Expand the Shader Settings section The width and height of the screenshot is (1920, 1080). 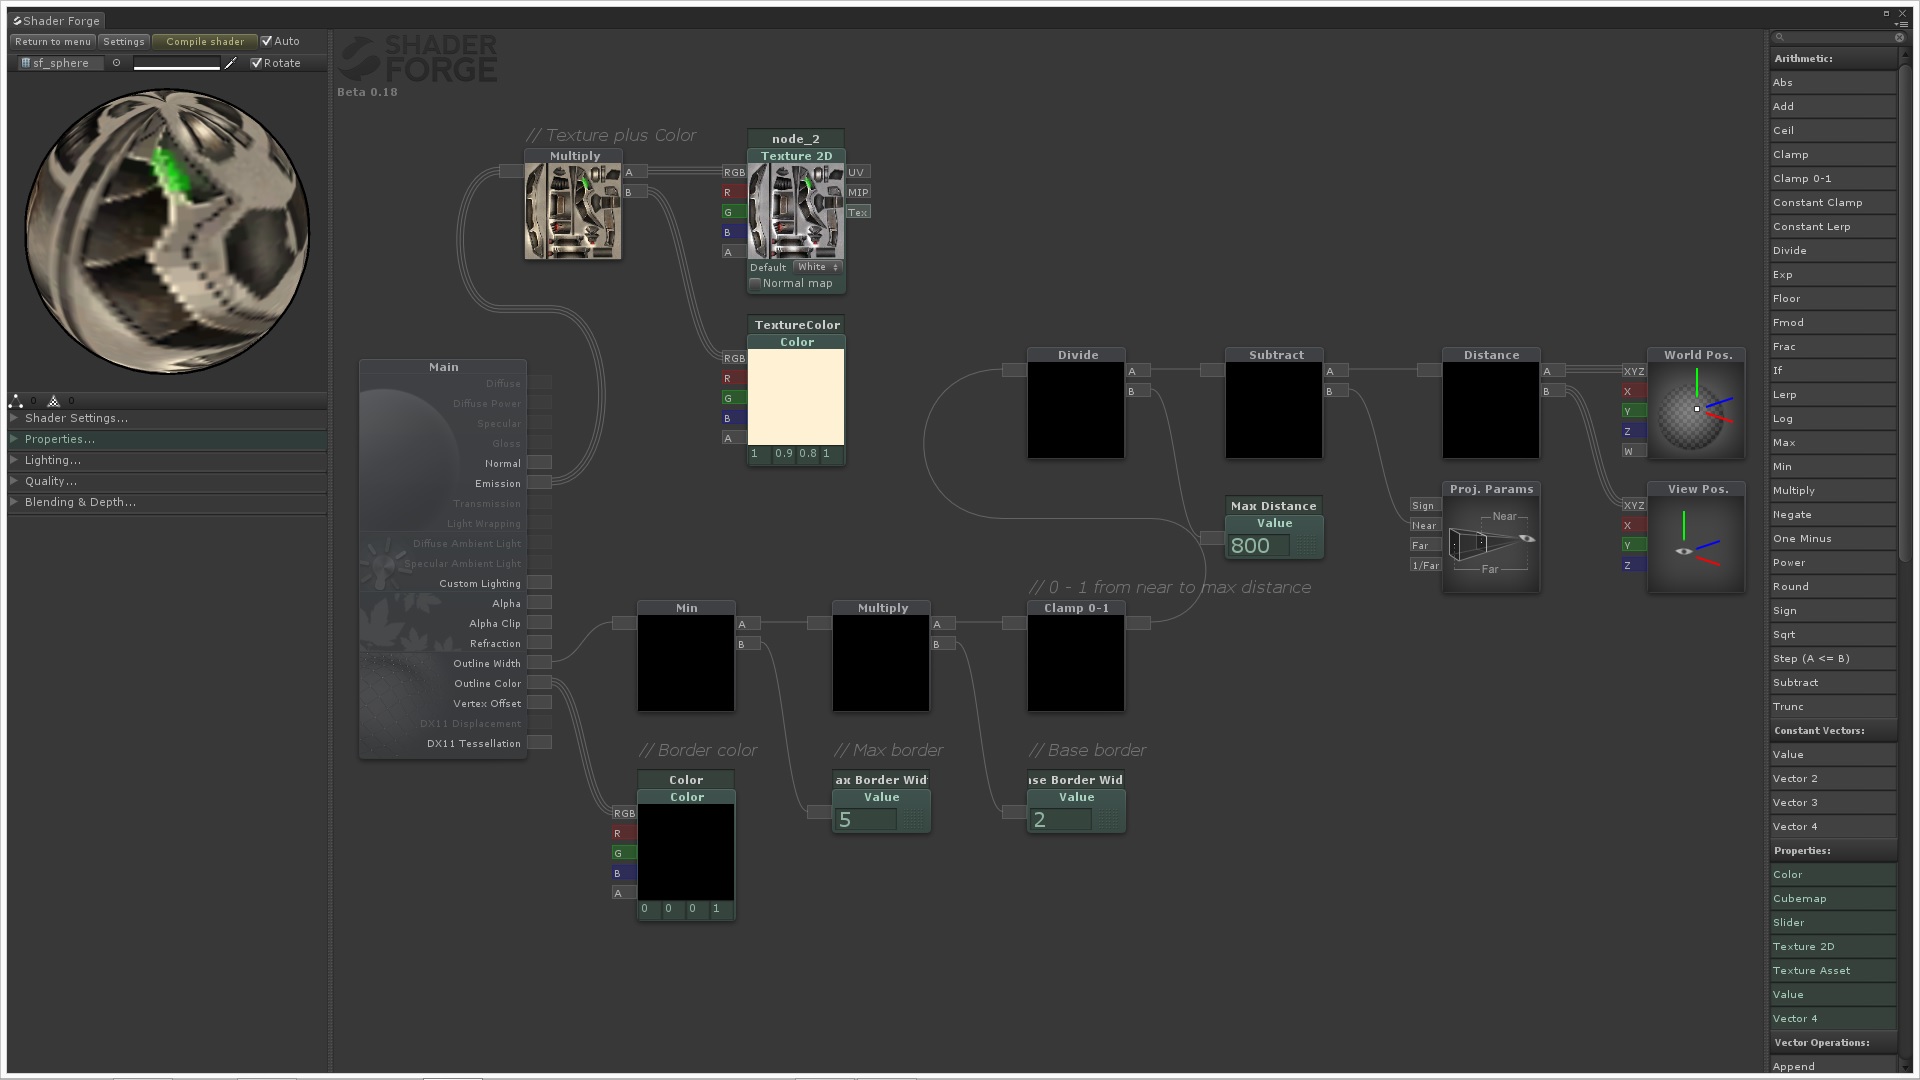click(x=167, y=418)
